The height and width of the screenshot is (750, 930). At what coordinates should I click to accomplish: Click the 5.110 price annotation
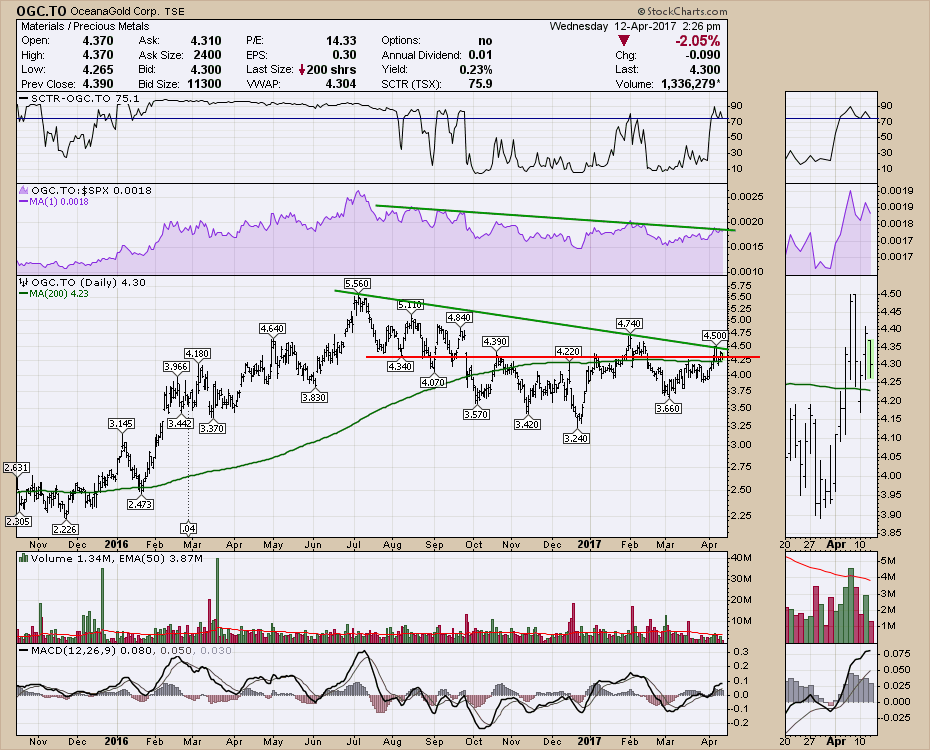(410, 305)
